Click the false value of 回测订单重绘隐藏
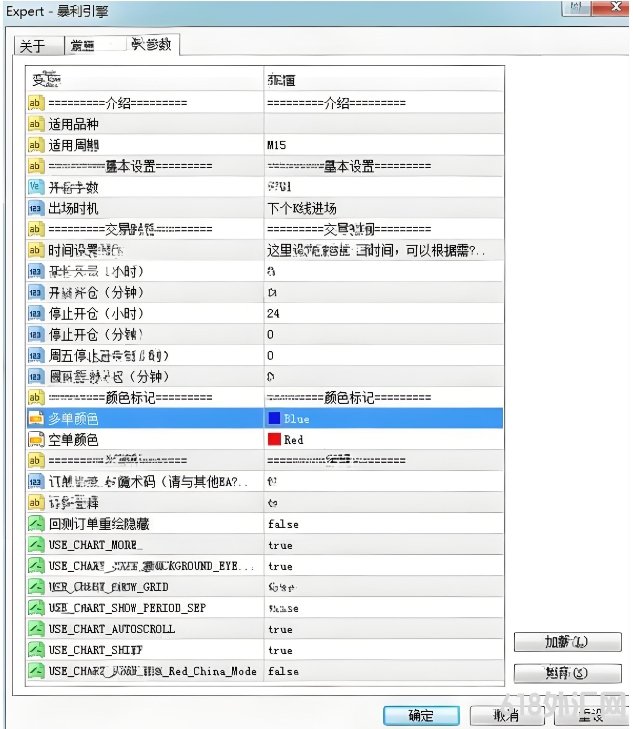The height and width of the screenshot is (729, 633). click(x=283, y=524)
